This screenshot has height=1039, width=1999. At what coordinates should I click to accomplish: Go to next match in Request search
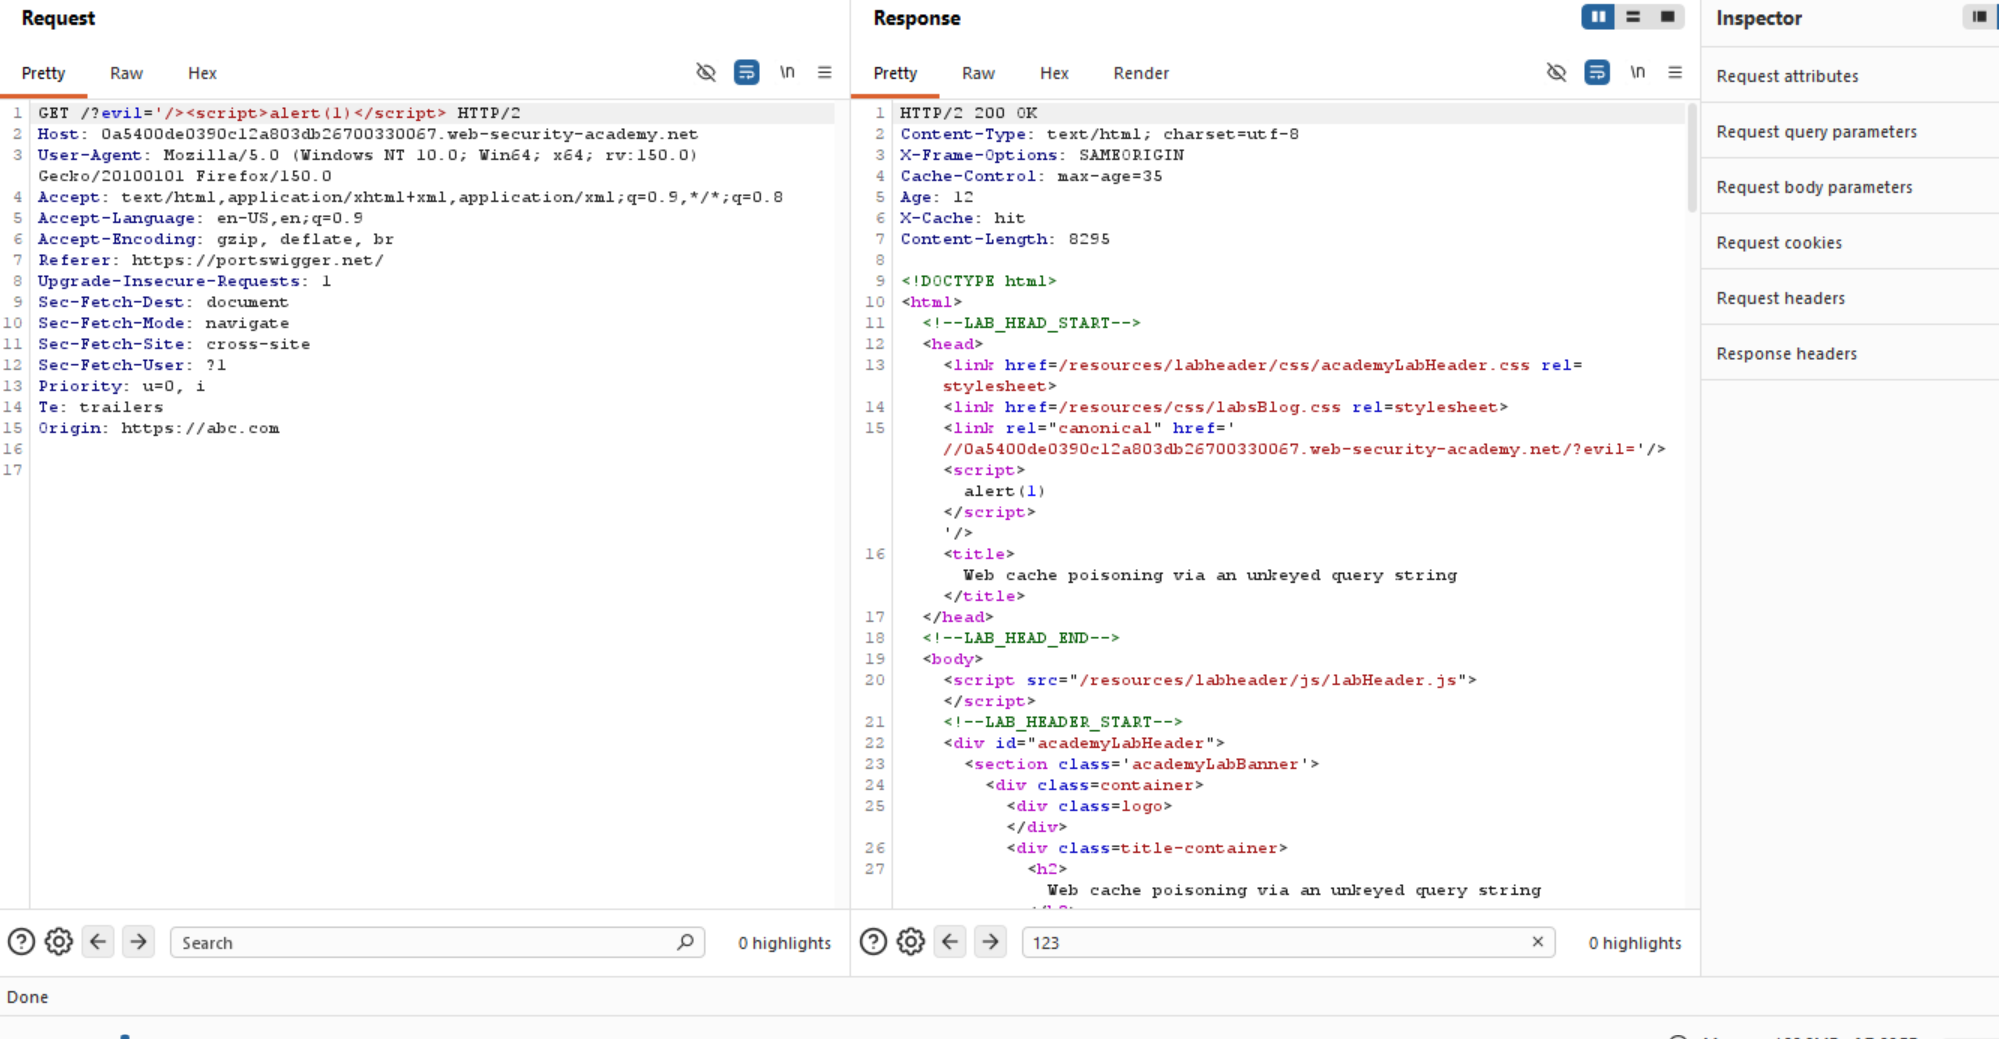point(139,942)
